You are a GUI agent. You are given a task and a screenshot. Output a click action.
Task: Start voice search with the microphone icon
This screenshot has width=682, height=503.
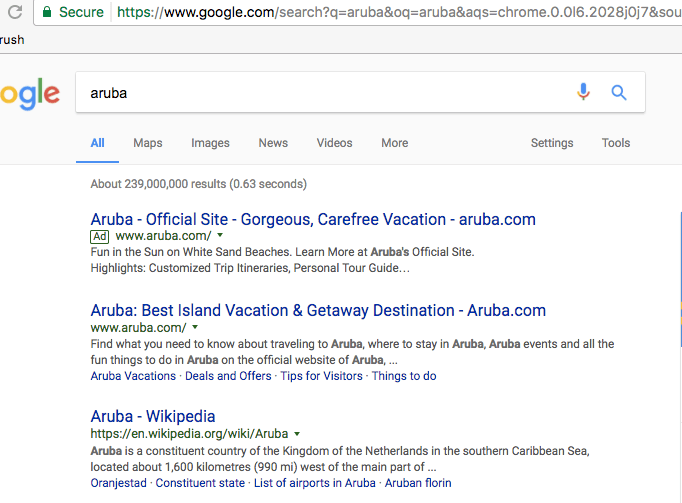(583, 92)
